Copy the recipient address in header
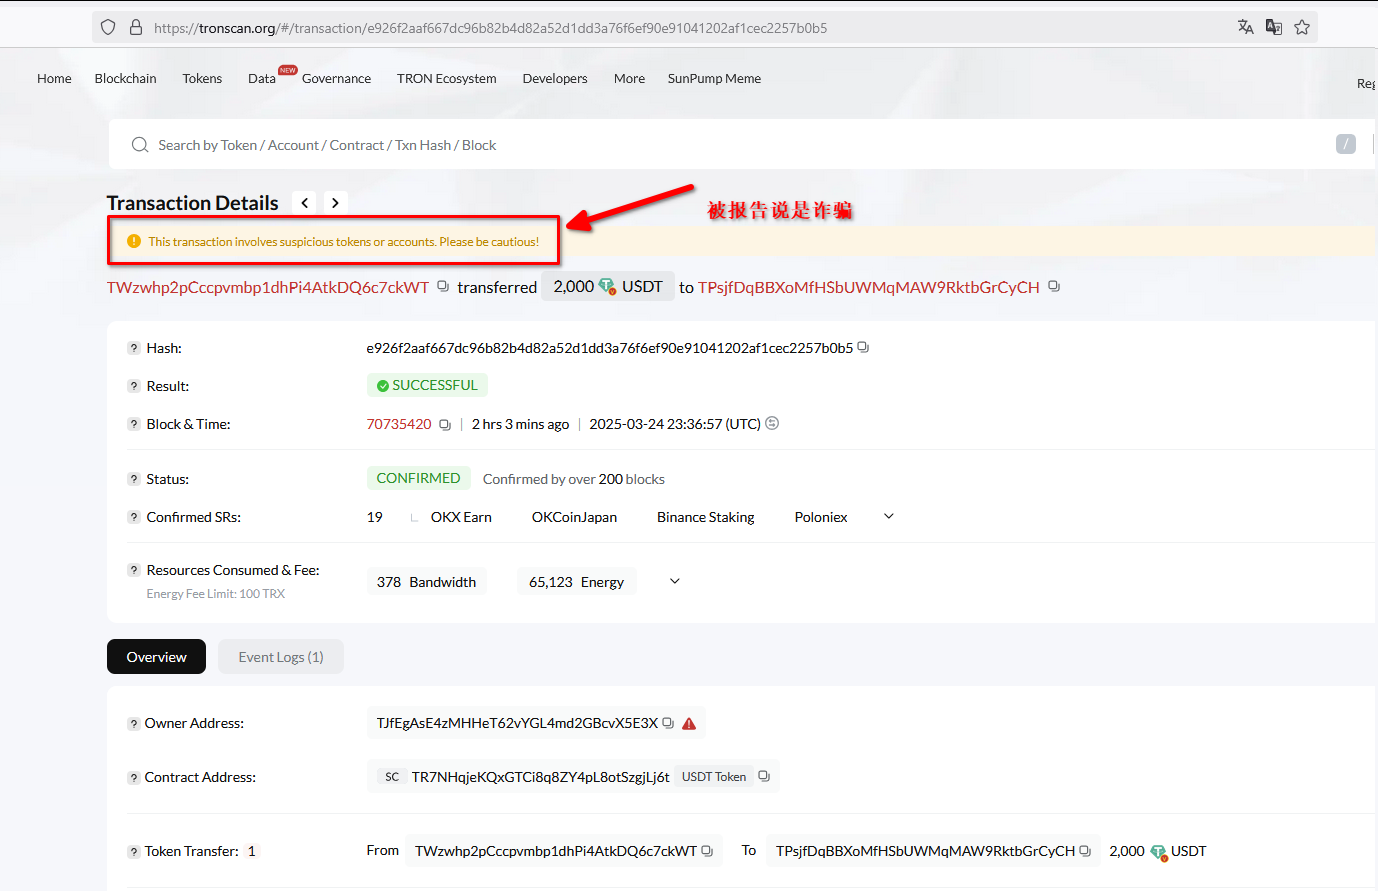The width and height of the screenshot is (1378, 891). click(1054, 287)
